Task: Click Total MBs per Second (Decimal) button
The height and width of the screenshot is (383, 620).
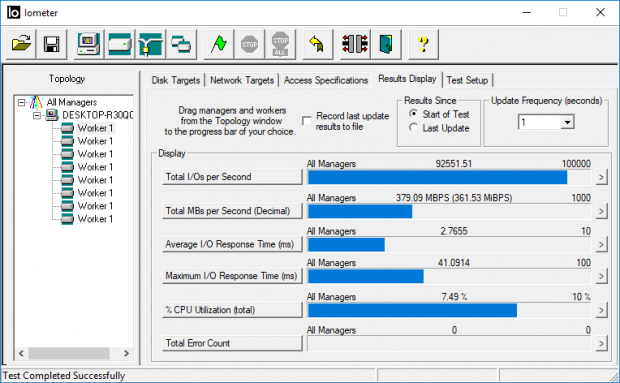Action: [x=232, y=211]
